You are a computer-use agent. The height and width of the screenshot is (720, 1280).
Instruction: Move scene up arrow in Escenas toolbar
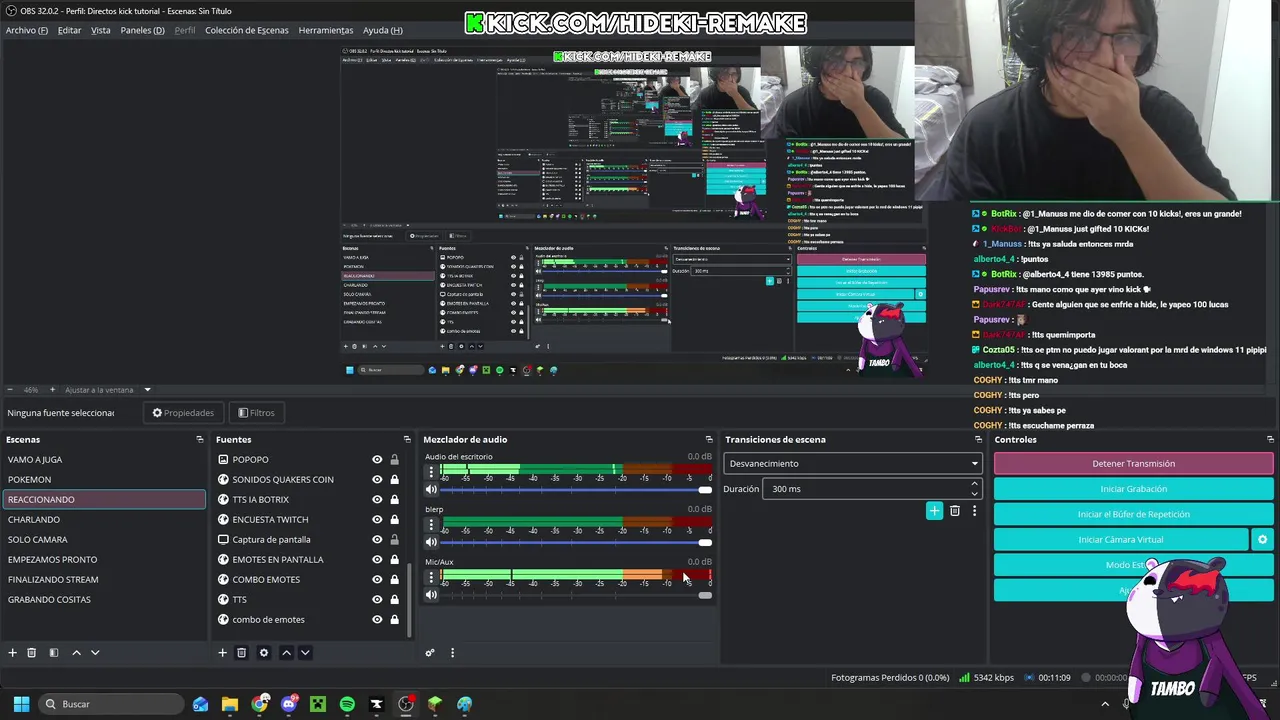pyautogui.click(x=76, y=653)
